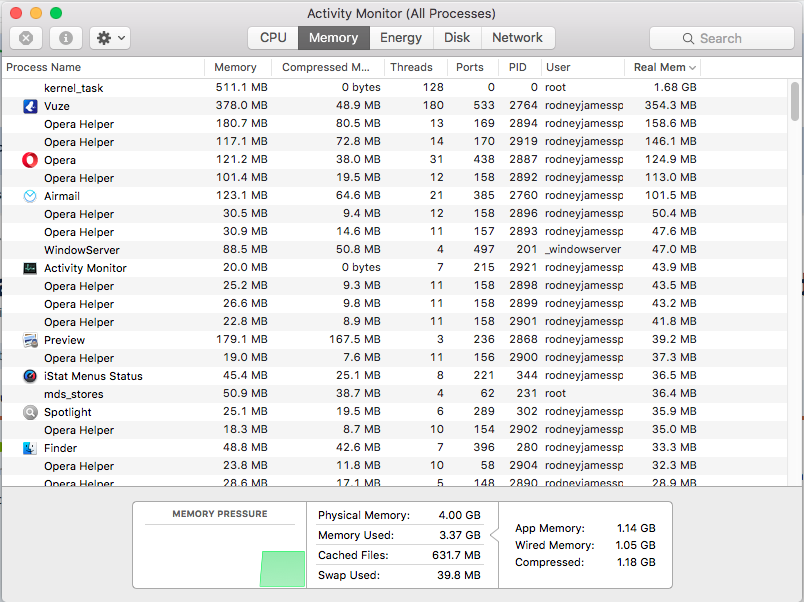The image size is (804, 602).
Task: Sort by Process Name column header
Action: click(103, 67)
